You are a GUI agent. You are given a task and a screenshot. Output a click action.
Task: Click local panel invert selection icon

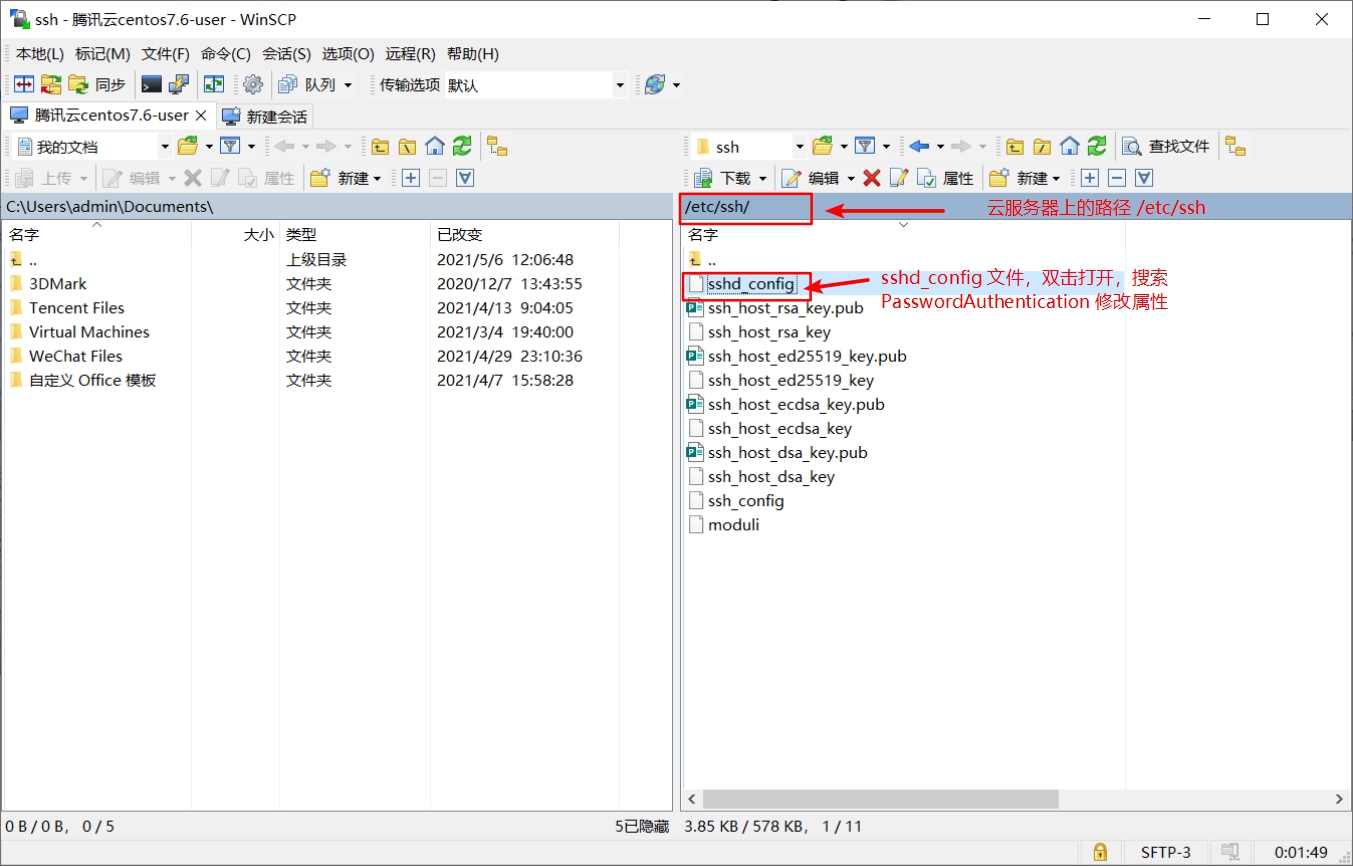tap(465, 178)
